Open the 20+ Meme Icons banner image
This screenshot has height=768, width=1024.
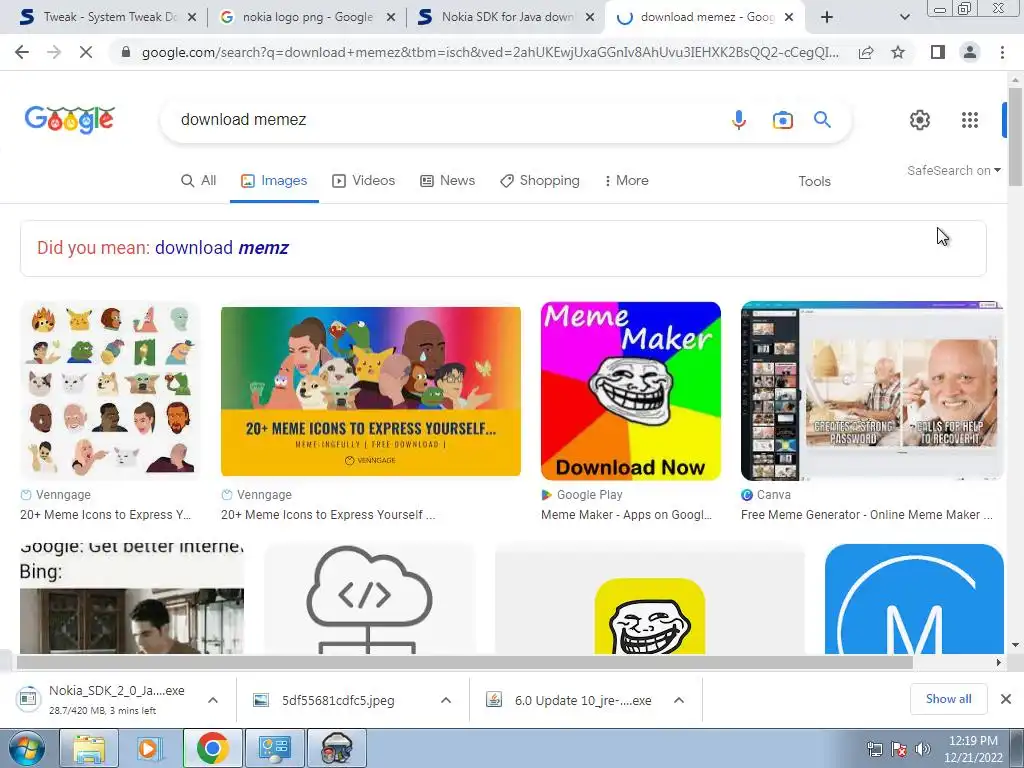371,391
